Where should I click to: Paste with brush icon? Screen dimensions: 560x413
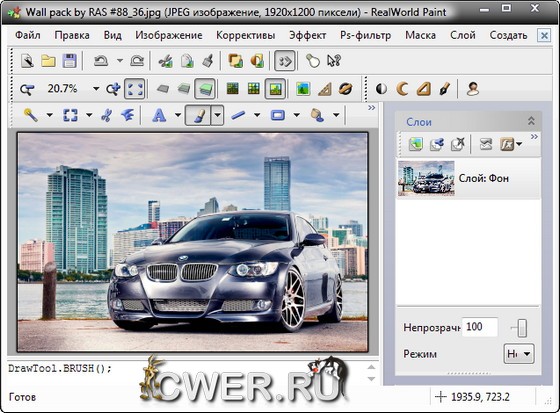click(208, 60)
